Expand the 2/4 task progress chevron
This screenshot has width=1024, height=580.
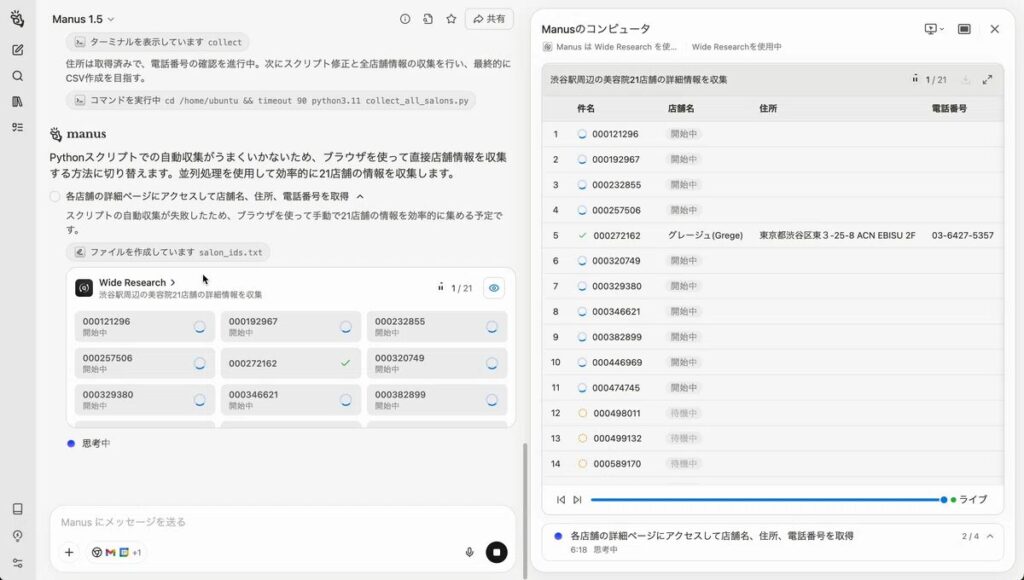tap(990, 536)
